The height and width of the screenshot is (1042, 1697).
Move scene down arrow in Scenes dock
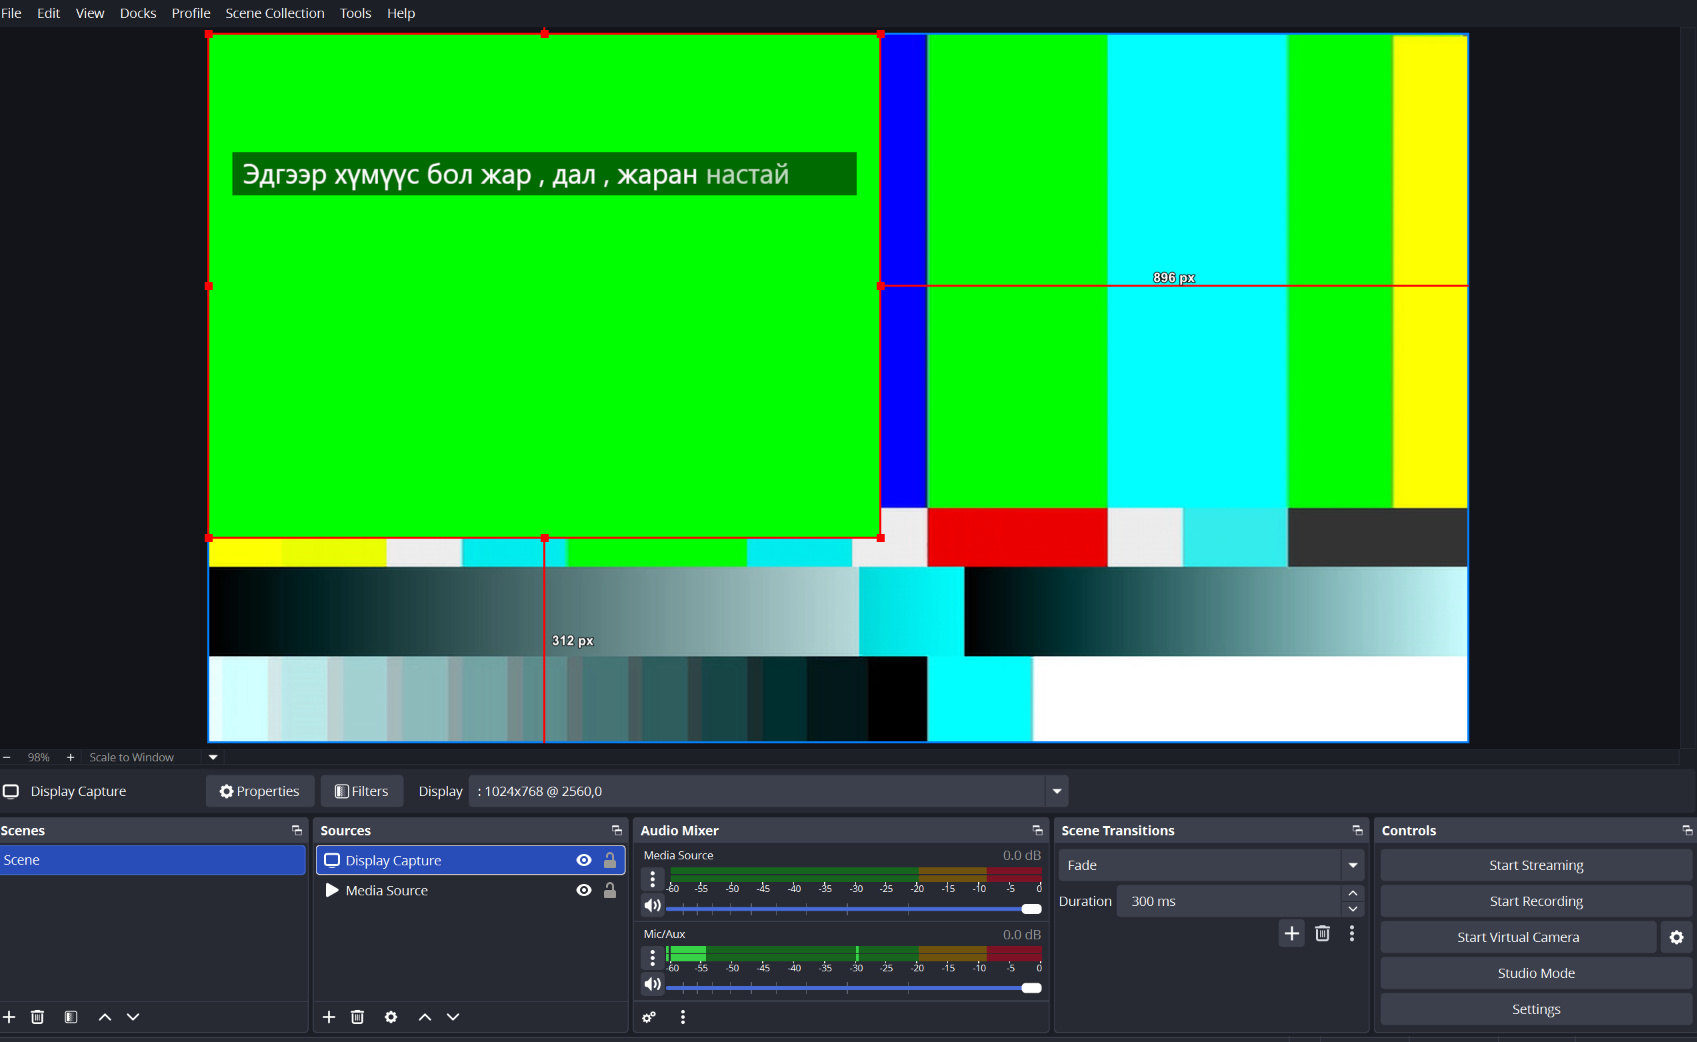(133, 1017)
